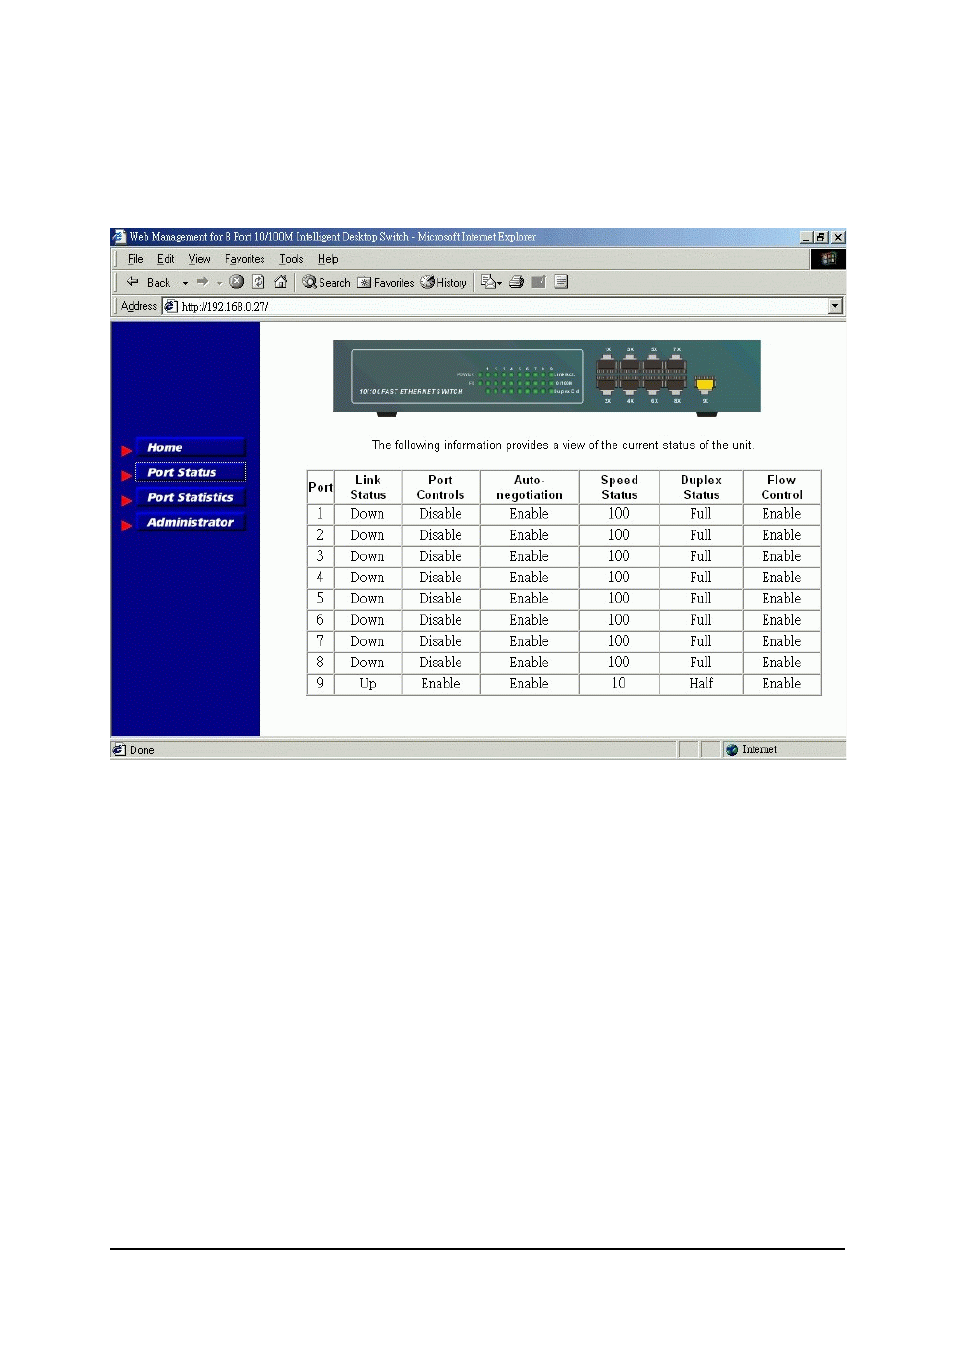Click the Duplex Status column header

point(701,487)
